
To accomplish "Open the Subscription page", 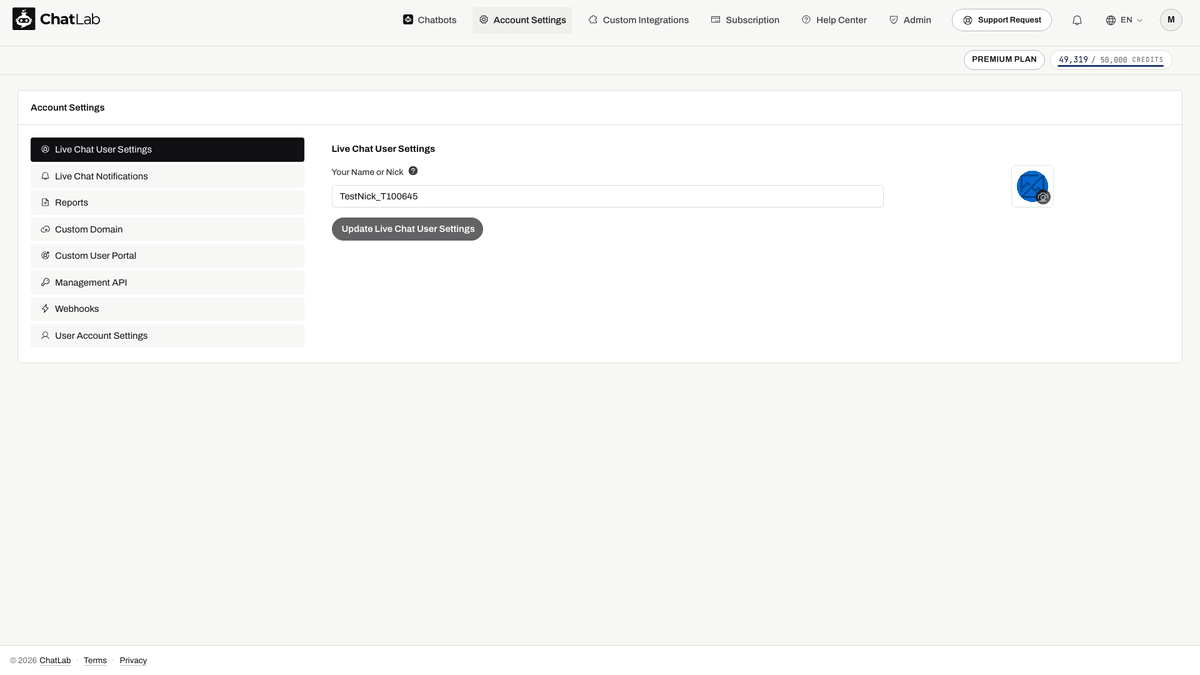I will tap(745, 20).
